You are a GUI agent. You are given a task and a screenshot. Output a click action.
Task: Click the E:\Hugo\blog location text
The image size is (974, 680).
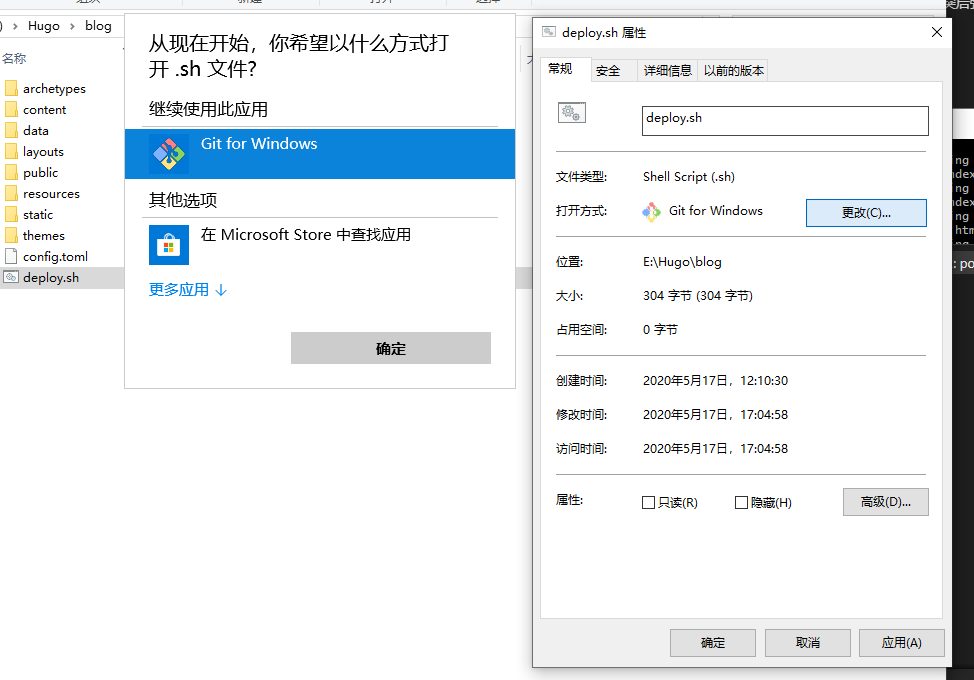(x=682, y=262)
